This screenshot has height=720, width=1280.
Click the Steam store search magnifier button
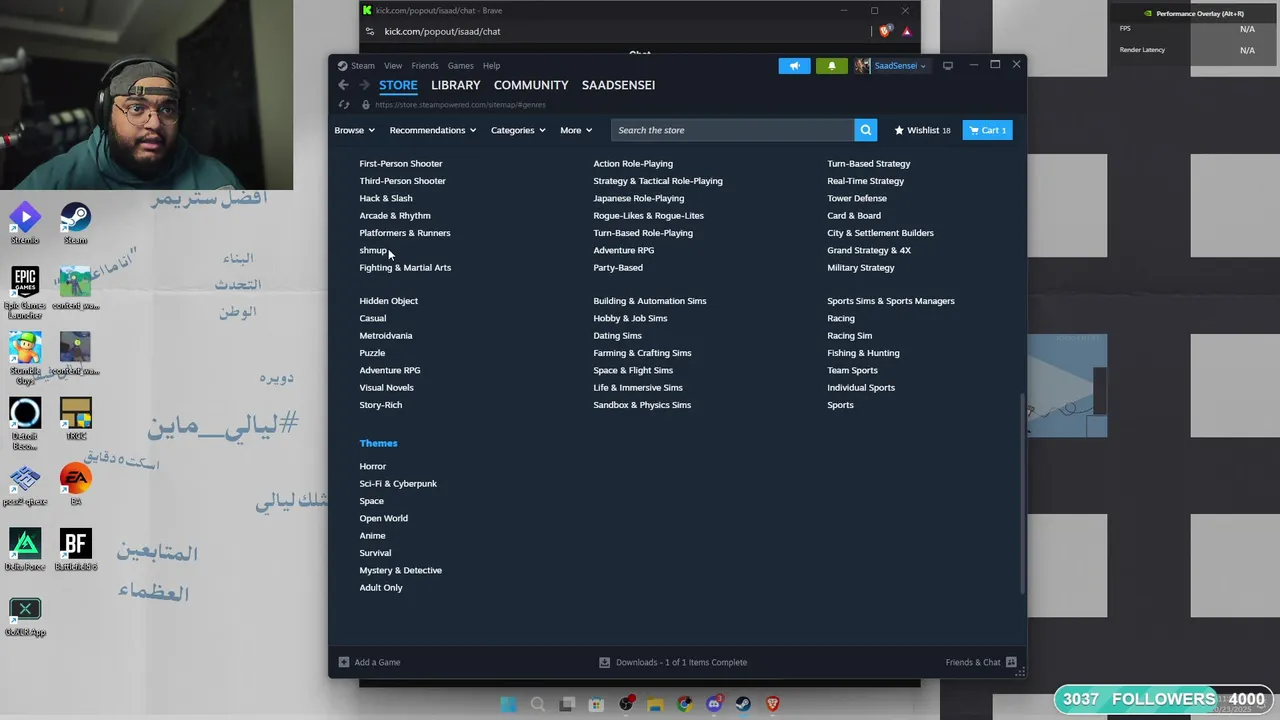pyautogui.click(x=866, y=130)
